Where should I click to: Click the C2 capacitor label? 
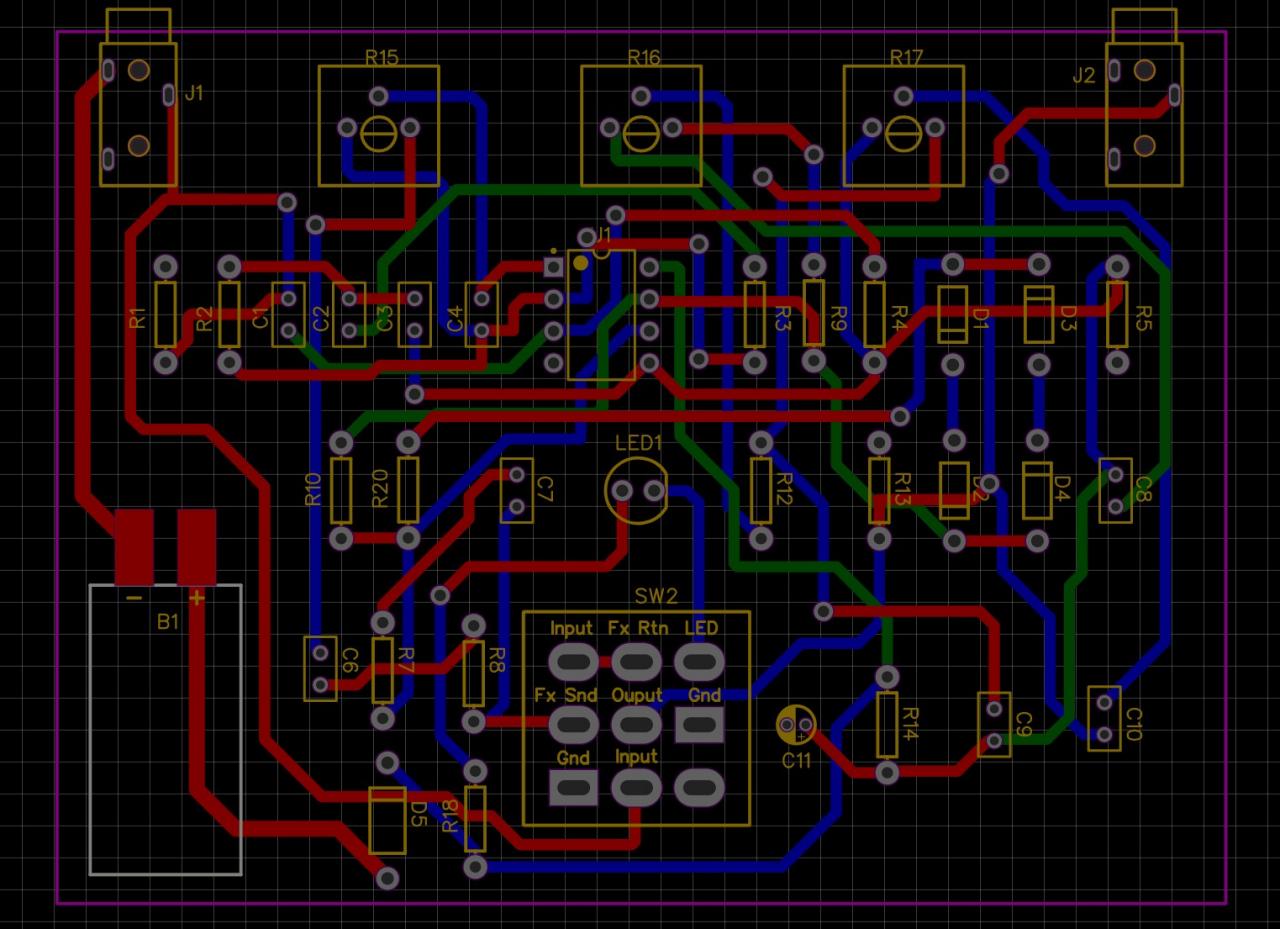321,319
